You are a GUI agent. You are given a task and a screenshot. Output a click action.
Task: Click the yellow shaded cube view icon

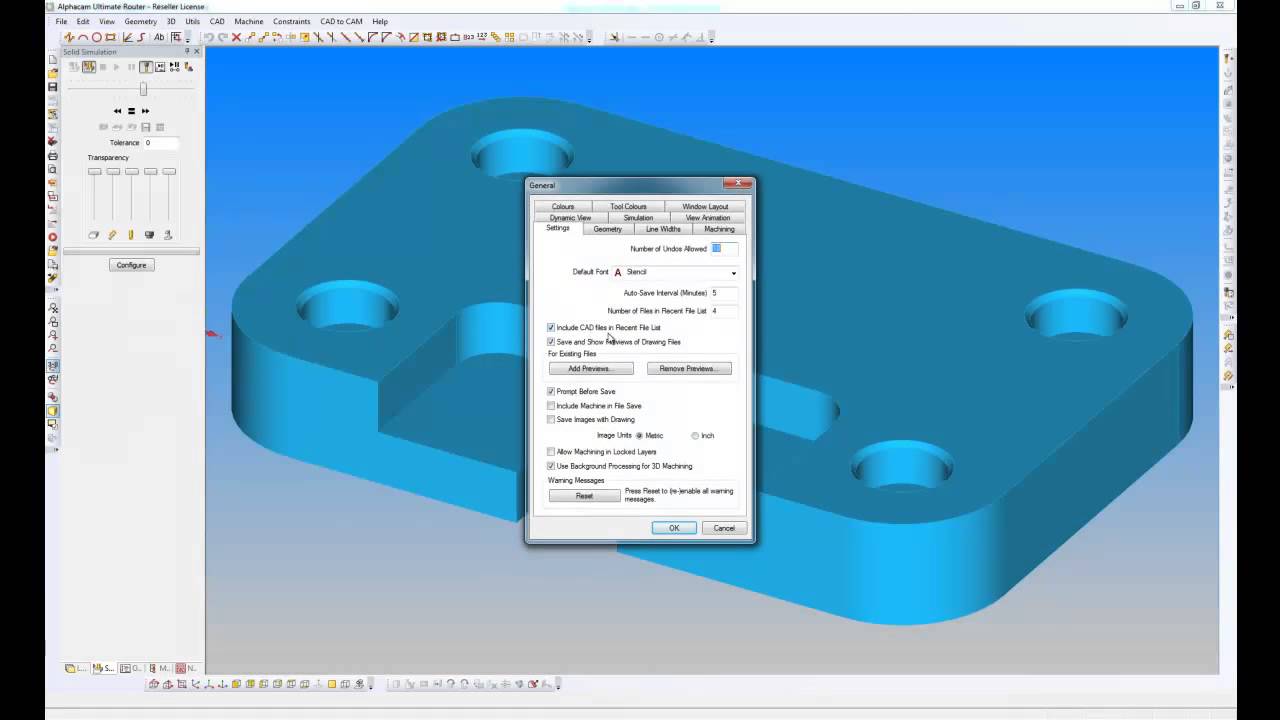pos(52,411)
